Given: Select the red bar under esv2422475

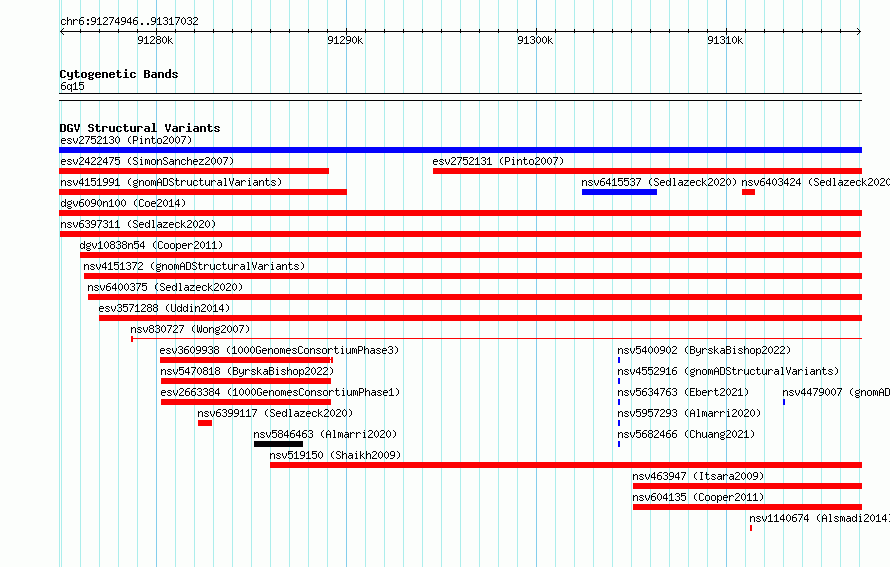Looking at the screenshot, I should tap(194, 171).
